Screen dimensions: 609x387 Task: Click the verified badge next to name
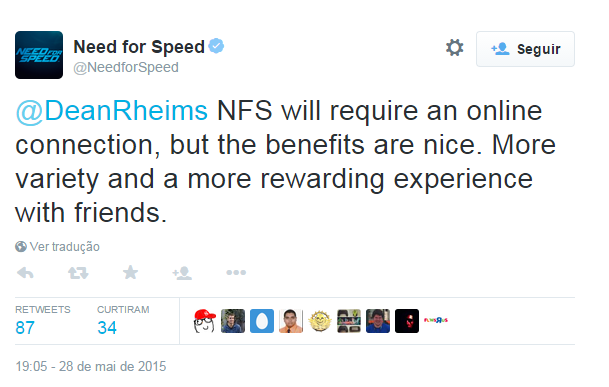click(x=216, y=46)
